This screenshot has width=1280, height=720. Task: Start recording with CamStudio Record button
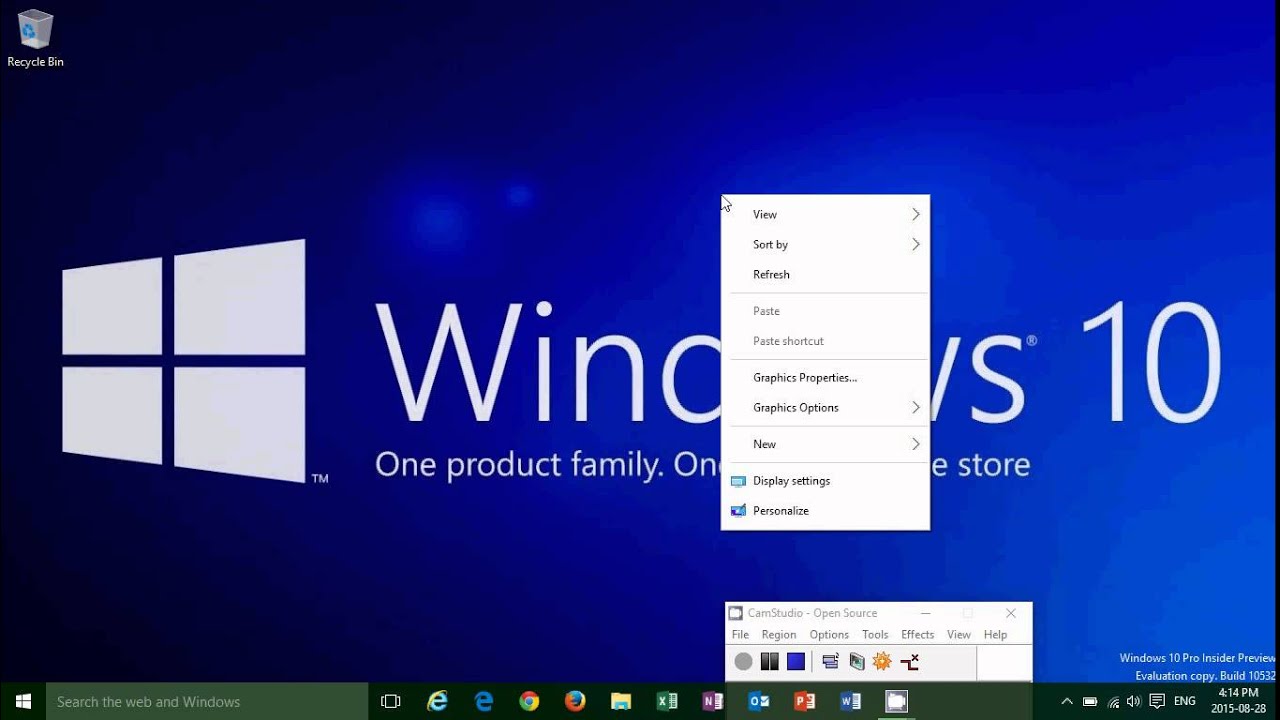tap(743, 661)
